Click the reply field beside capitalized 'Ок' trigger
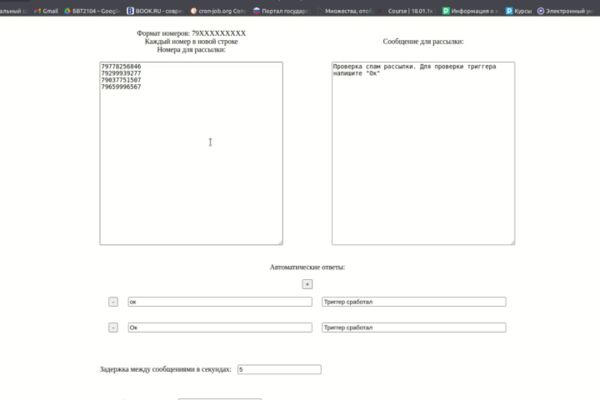The width and height of the screenshot is (600, 400). [x=414, y=327]
